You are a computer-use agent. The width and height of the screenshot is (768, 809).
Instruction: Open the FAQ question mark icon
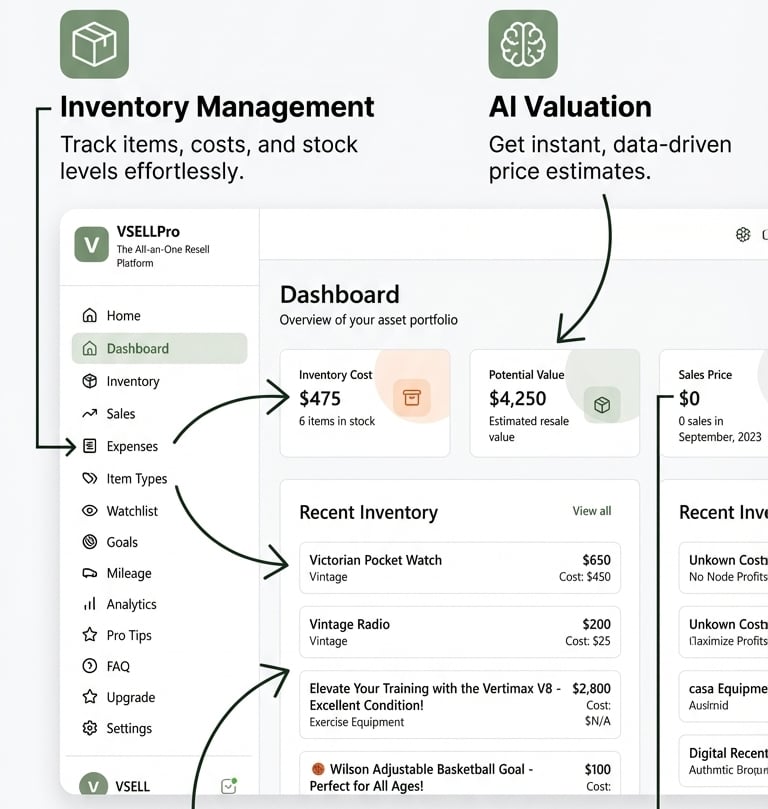pos(90,666)
